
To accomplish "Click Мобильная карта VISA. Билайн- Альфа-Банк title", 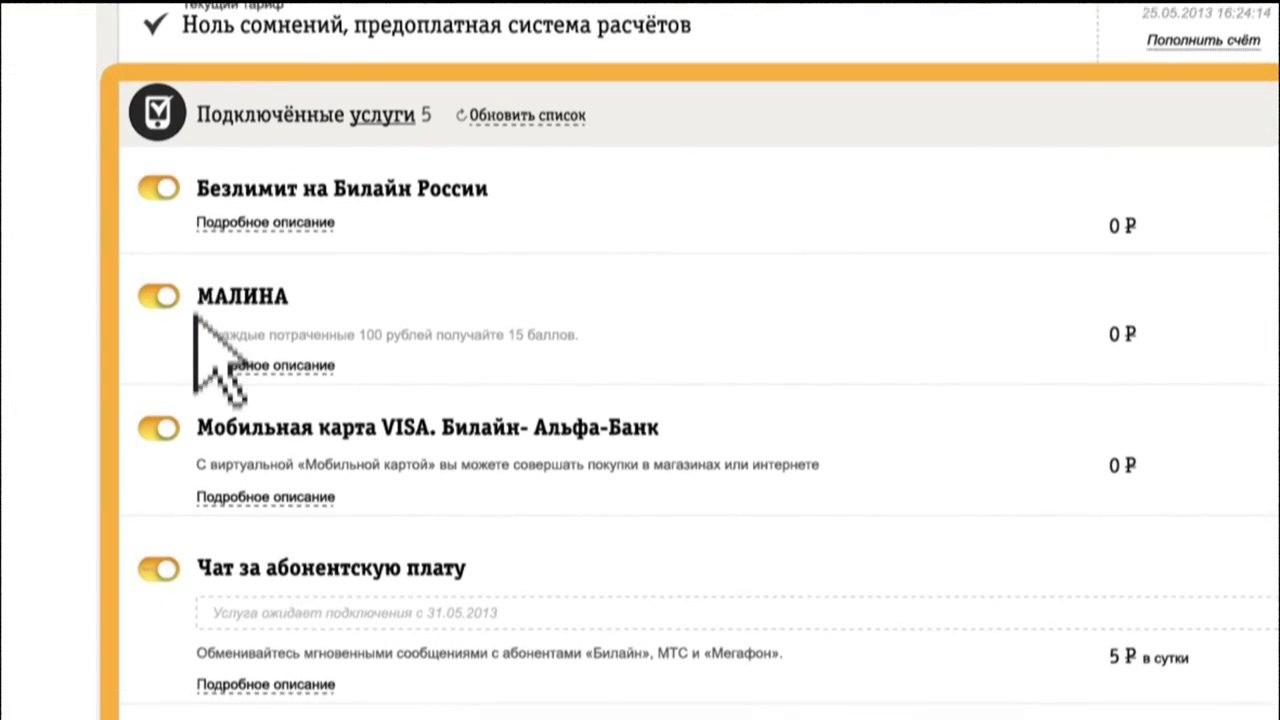I will point(427,428).
